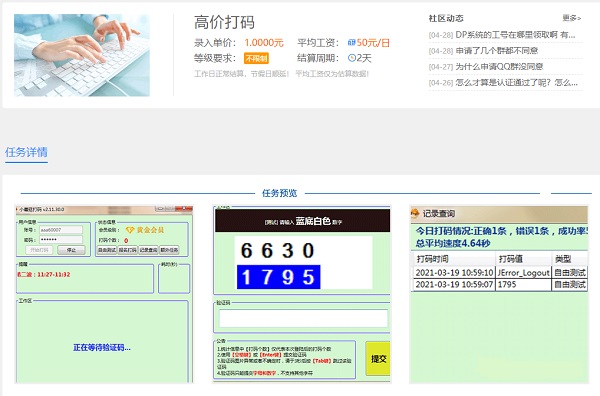
Task: Click the clock icon beside 2天
Action: (352, 58)
